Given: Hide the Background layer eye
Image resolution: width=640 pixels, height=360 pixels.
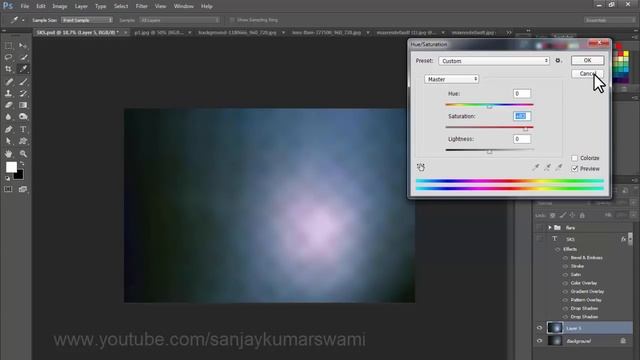Looking at the screenshot, I should pyautogui.click(x=539, y=340).
